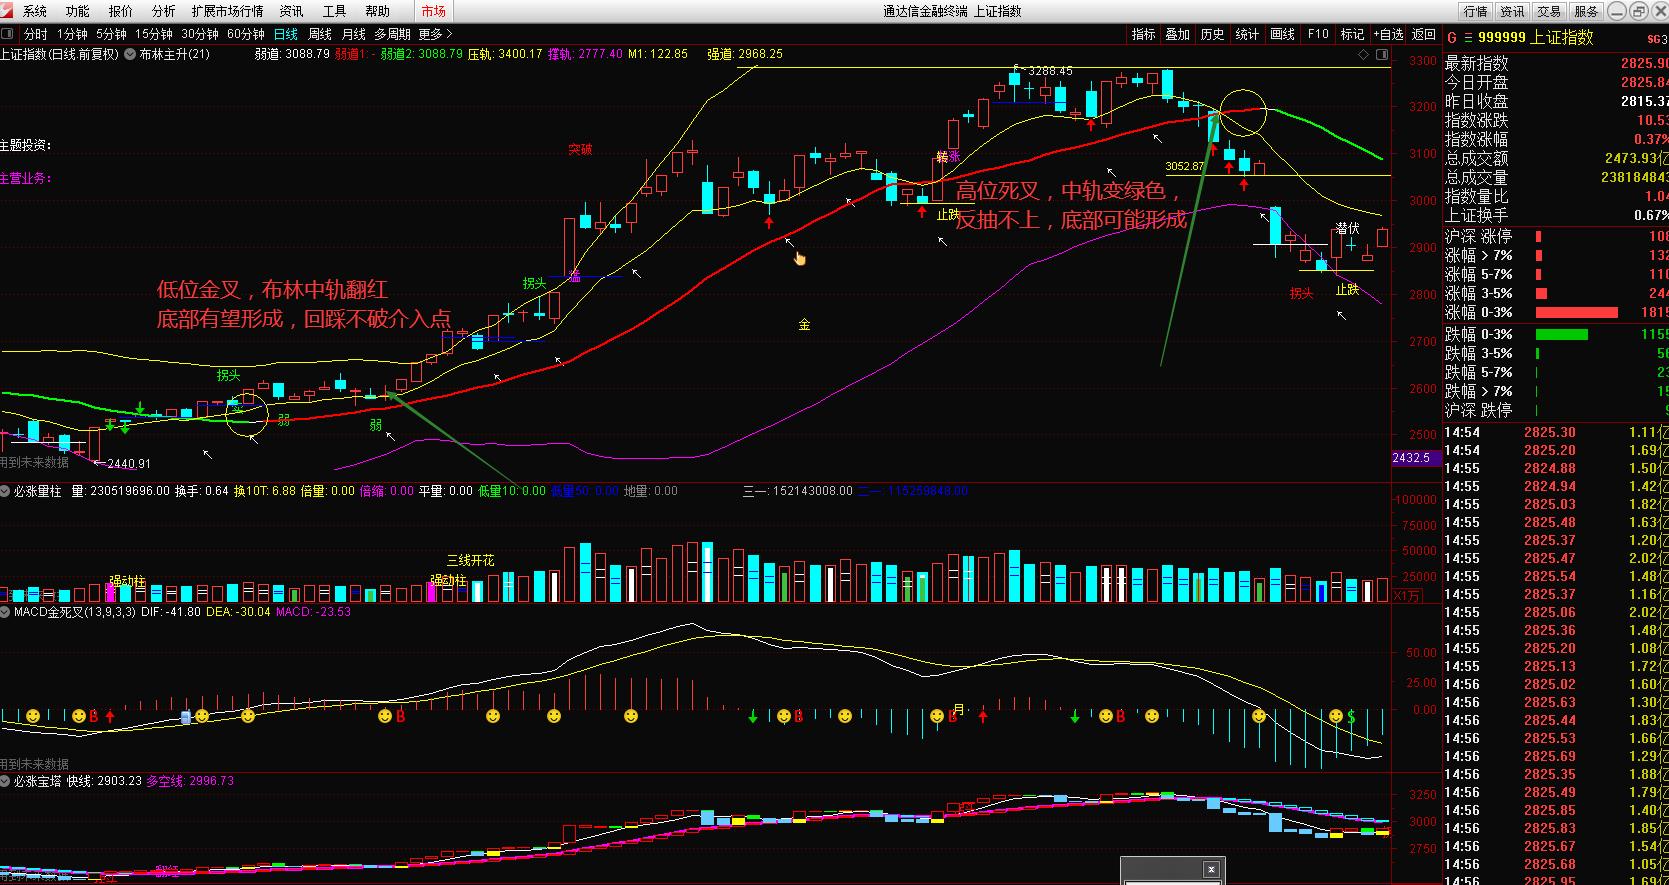Expand the 更多 periods list
Image resolution: width=1669 pixels, height=885 pixels.
point(435,34)
